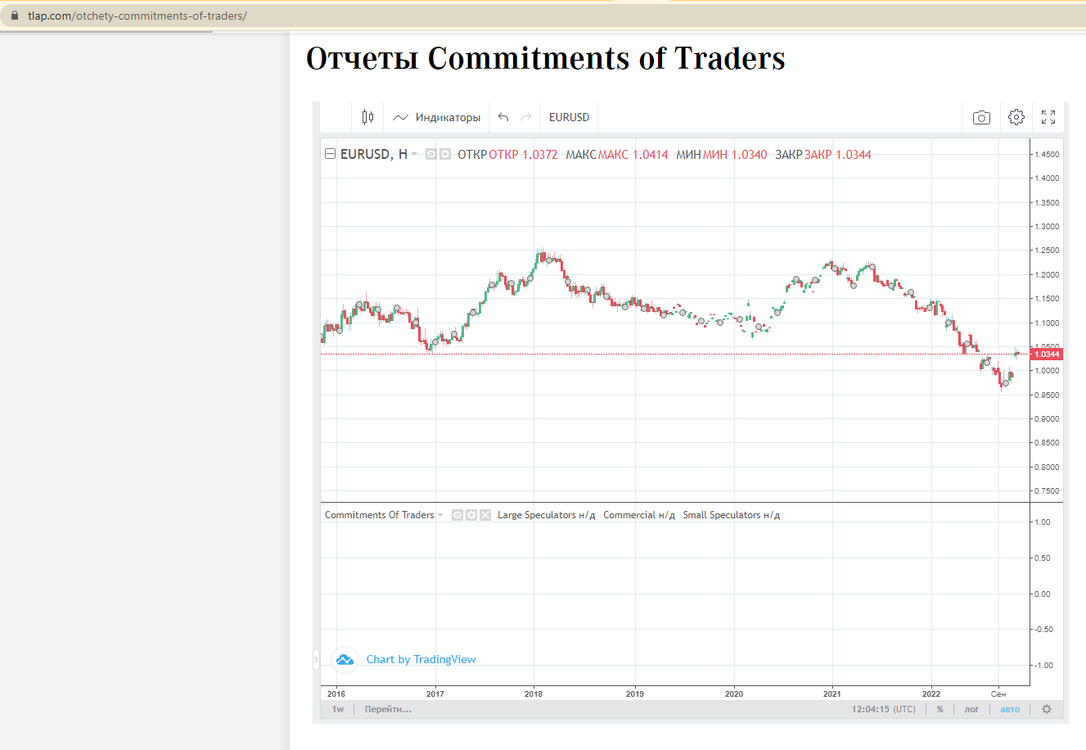Click the 1.2500 price scale label
Screen dimensions: 1086x750
(1047, 250)
